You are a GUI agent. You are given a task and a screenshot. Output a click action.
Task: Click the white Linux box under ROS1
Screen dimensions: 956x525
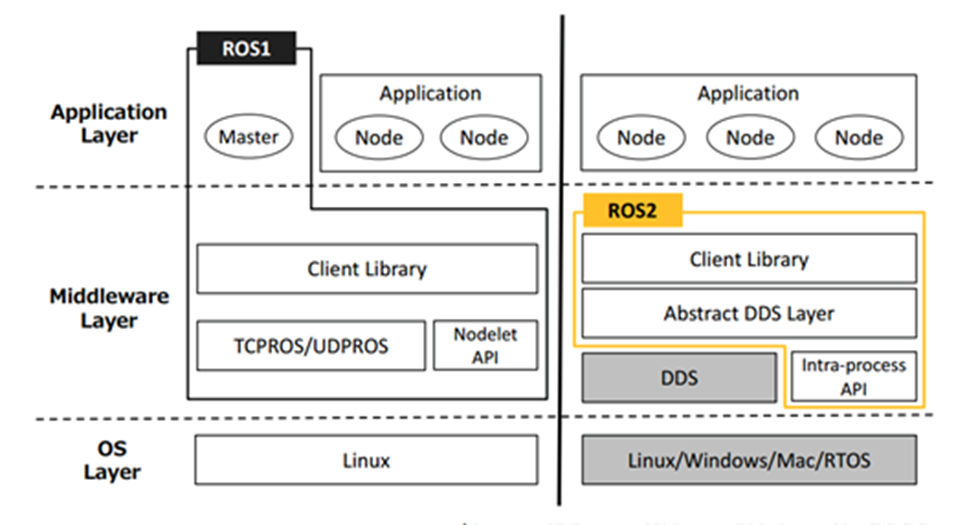366,460
